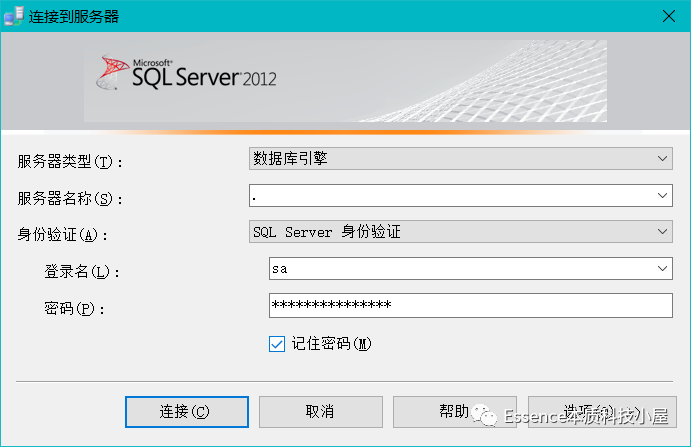The width and height of the screenshot is (691, 447).
Task: Click the 登录名(L) label
Action: tap(82, 272)
